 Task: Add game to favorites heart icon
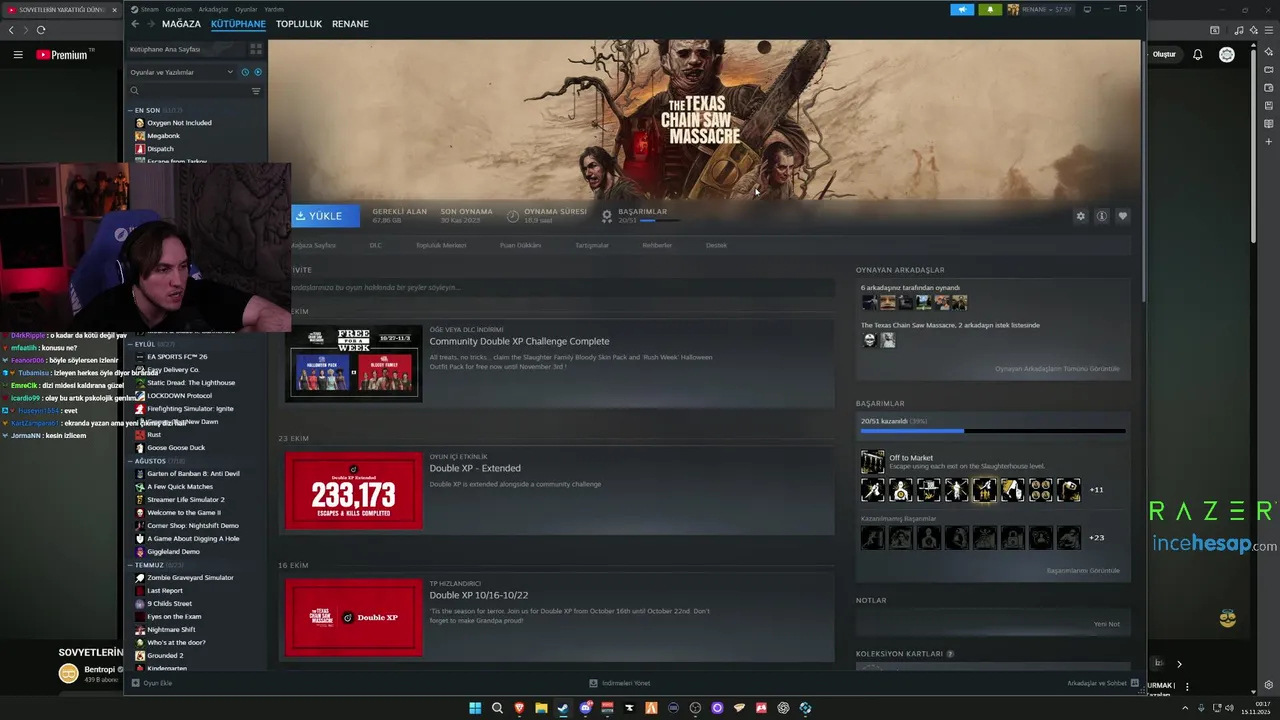(1122, 216)
